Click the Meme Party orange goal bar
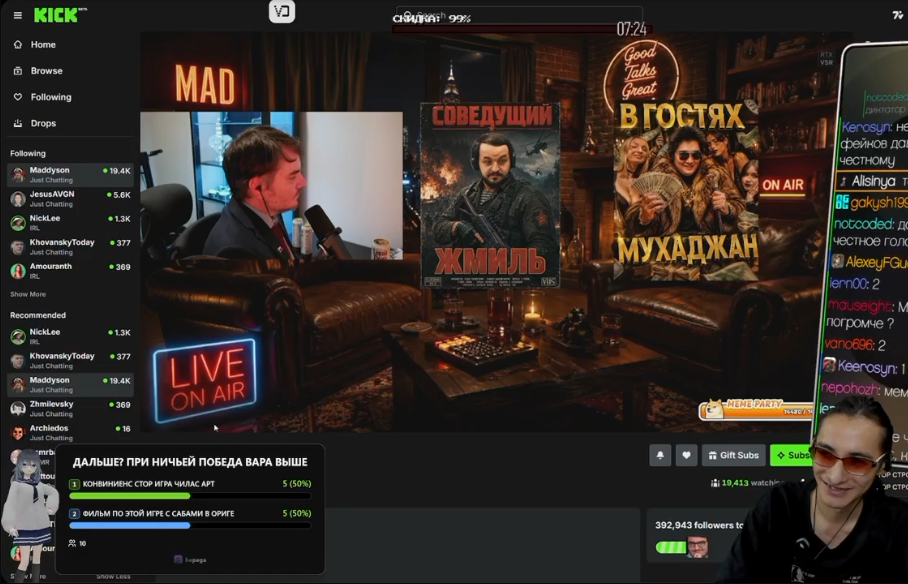Viewport: 908px width, 584px height. tap(756, 410)
